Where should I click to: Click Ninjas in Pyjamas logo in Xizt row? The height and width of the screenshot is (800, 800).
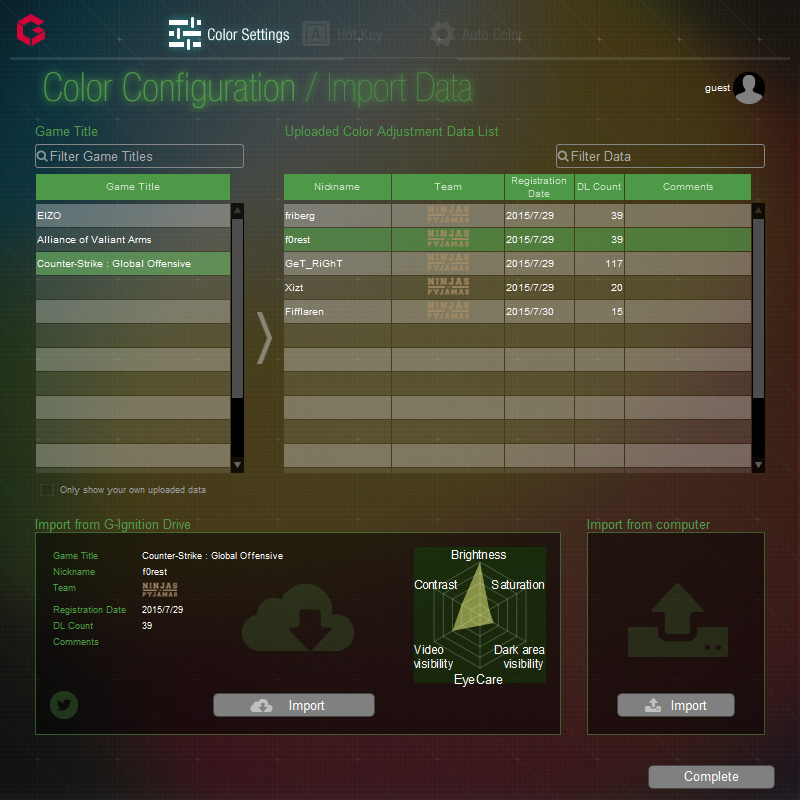tap(448, 287)
